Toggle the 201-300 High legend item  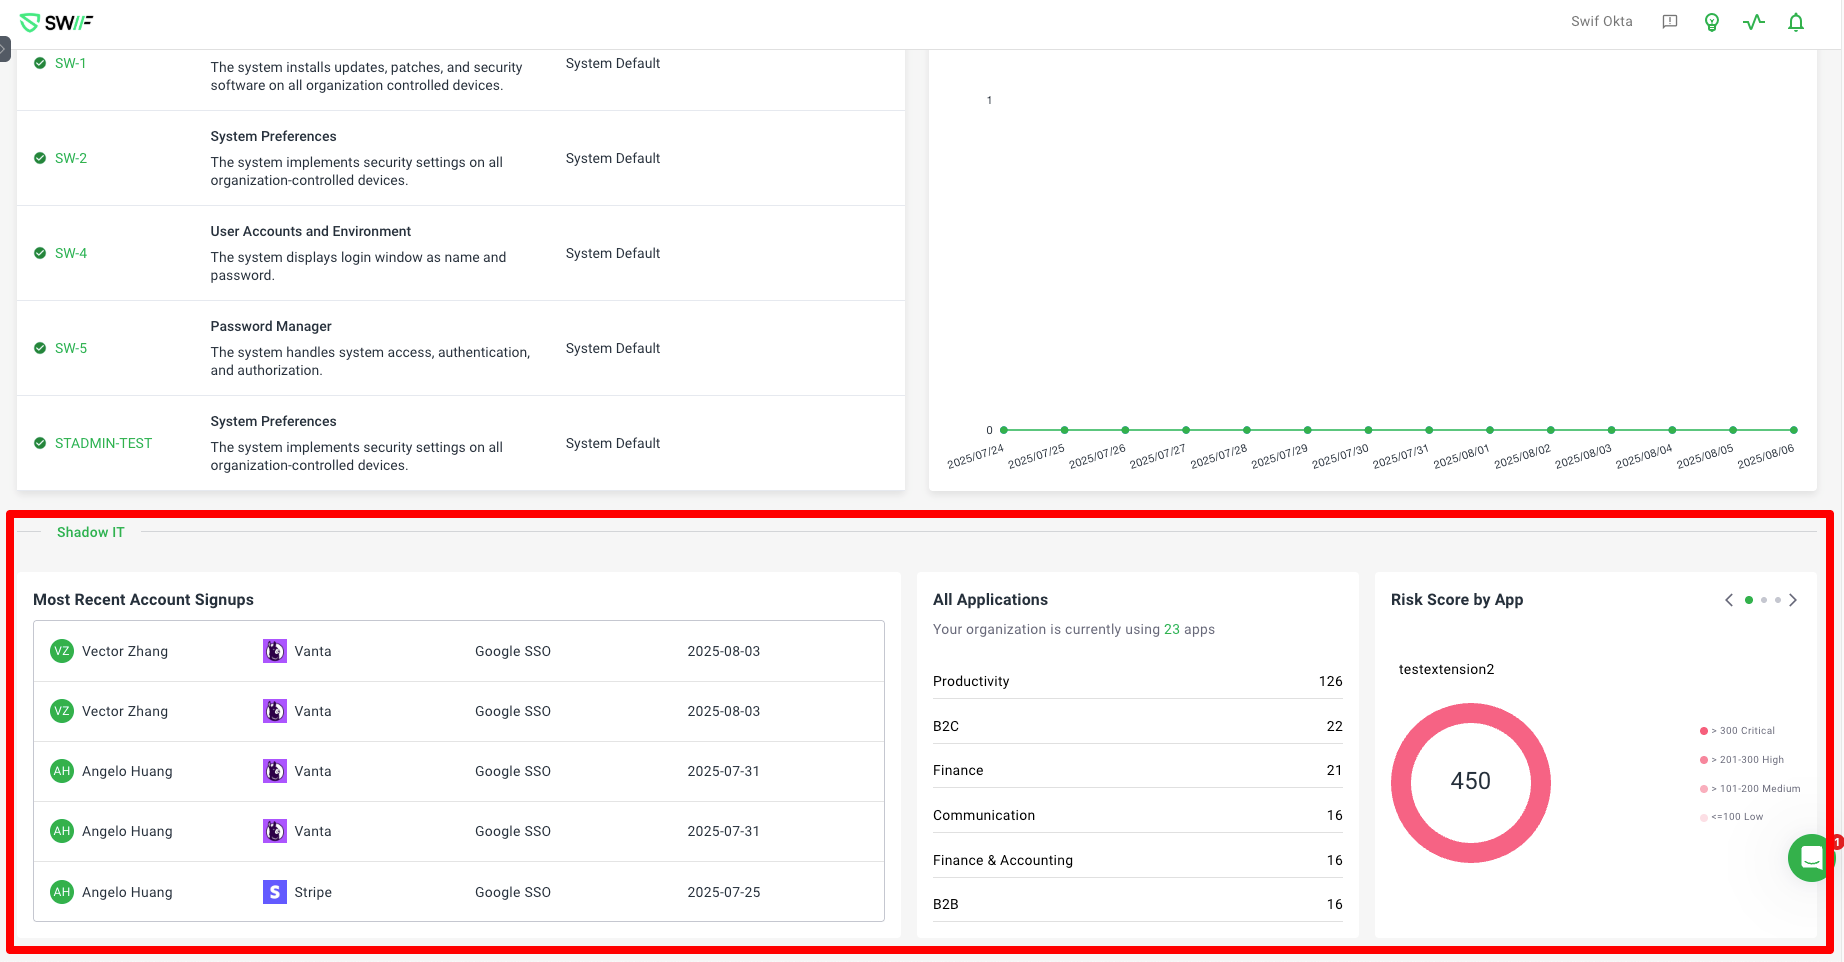[x=1745, y=760]
